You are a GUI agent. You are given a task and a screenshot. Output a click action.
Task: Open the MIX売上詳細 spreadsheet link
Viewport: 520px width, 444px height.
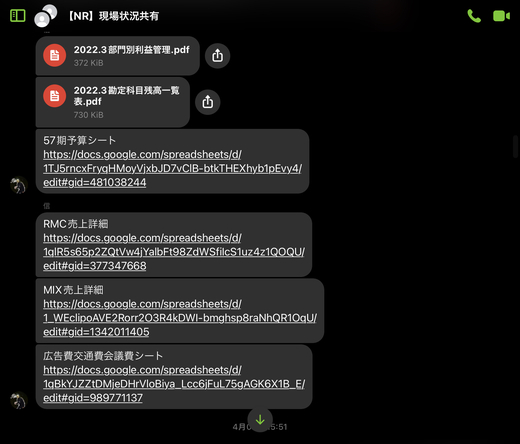pos(180,318)
